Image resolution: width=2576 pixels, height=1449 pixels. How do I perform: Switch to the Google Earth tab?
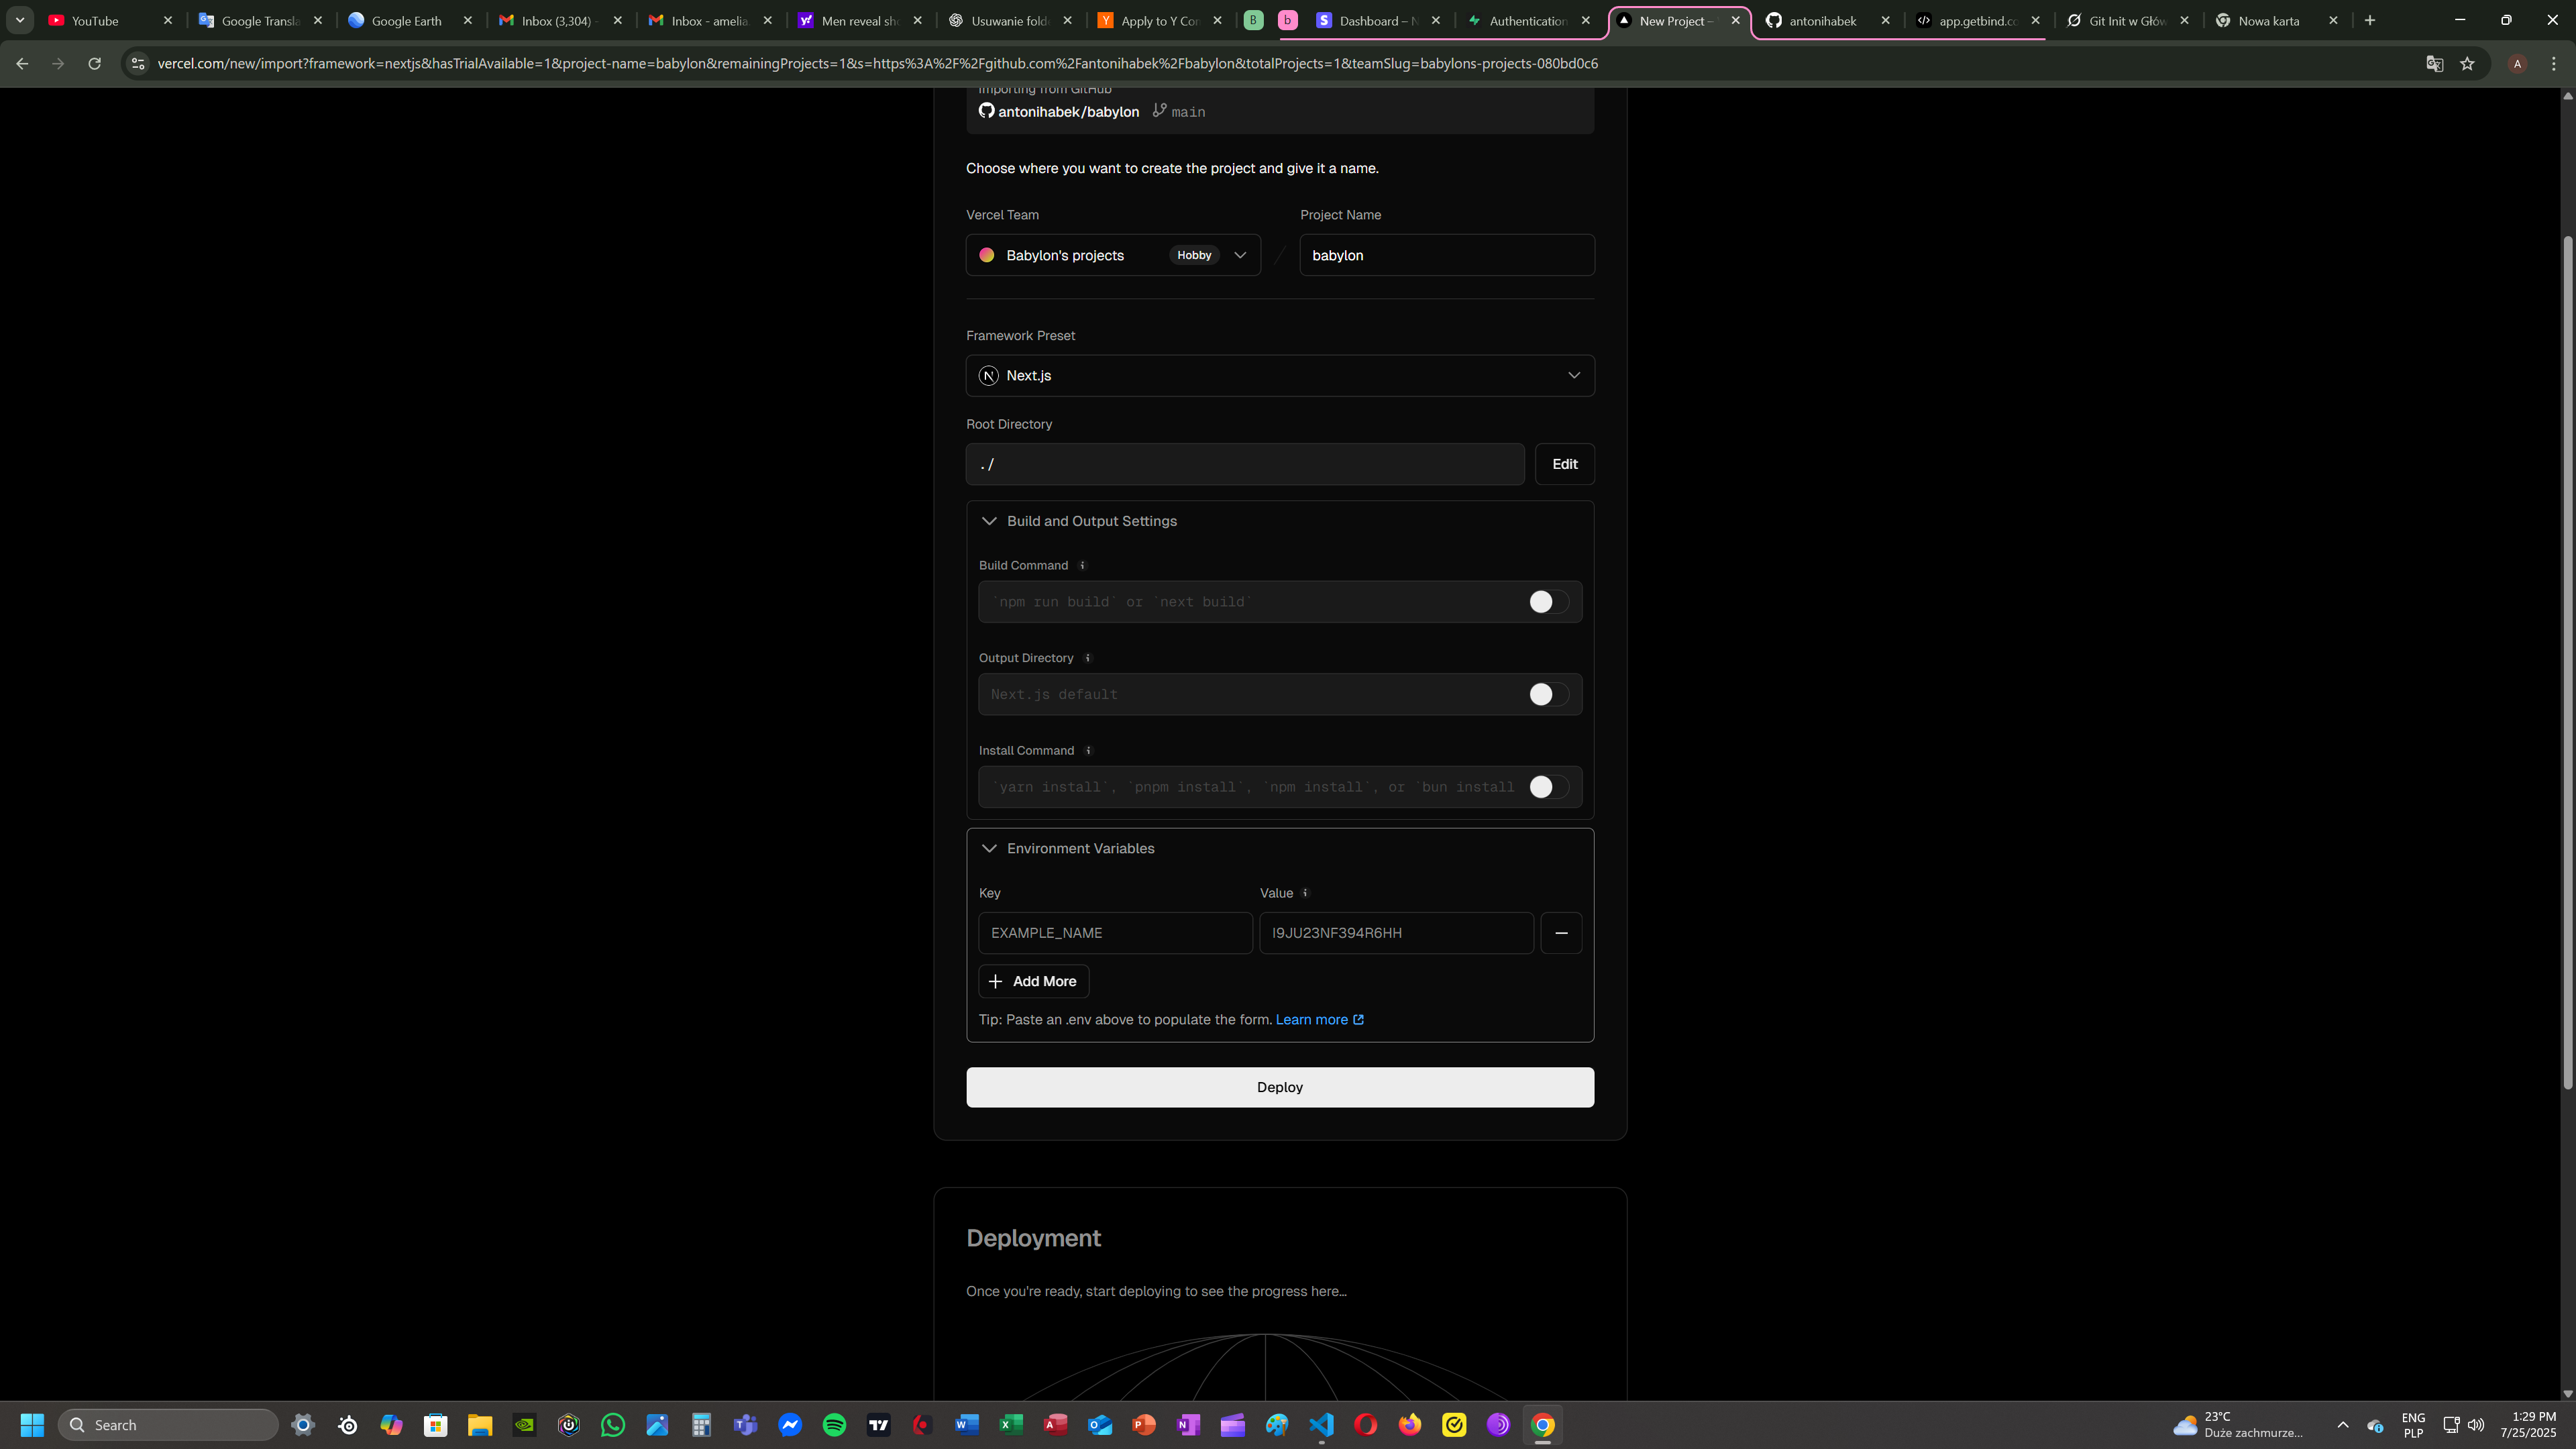405,20
